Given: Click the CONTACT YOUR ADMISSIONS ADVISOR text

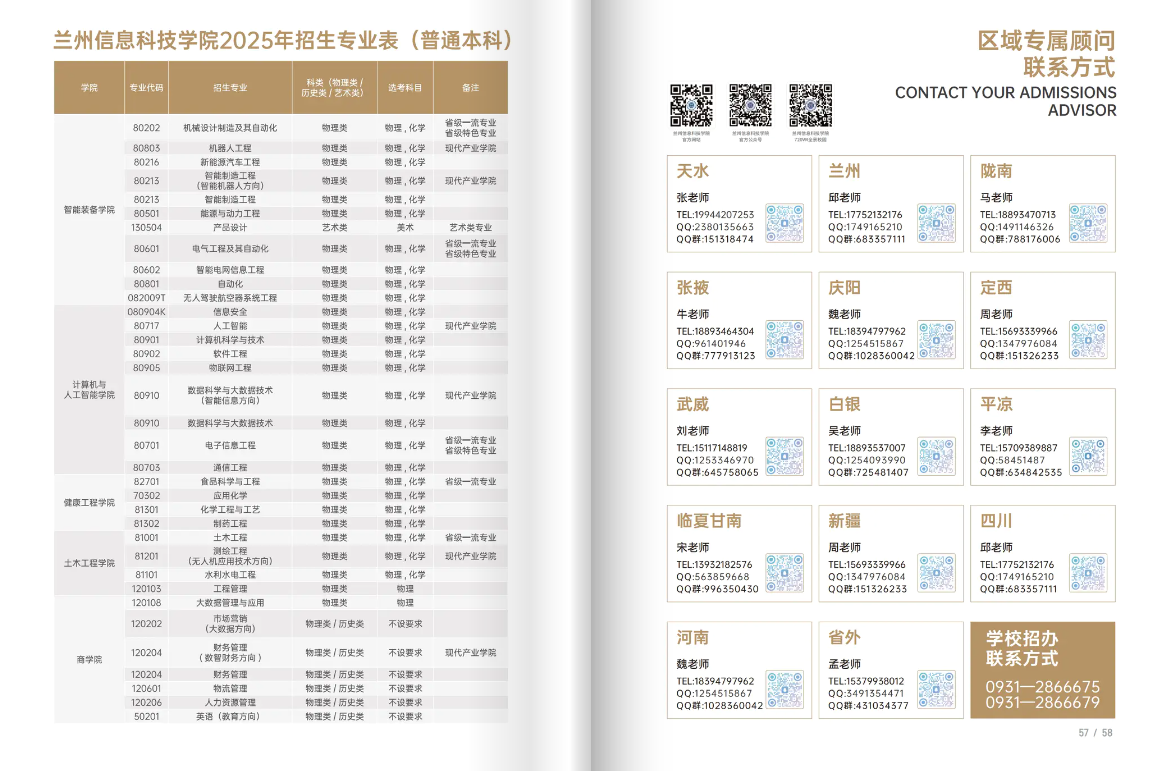Looking at the screenshot, I should (x=1005, y=102).
